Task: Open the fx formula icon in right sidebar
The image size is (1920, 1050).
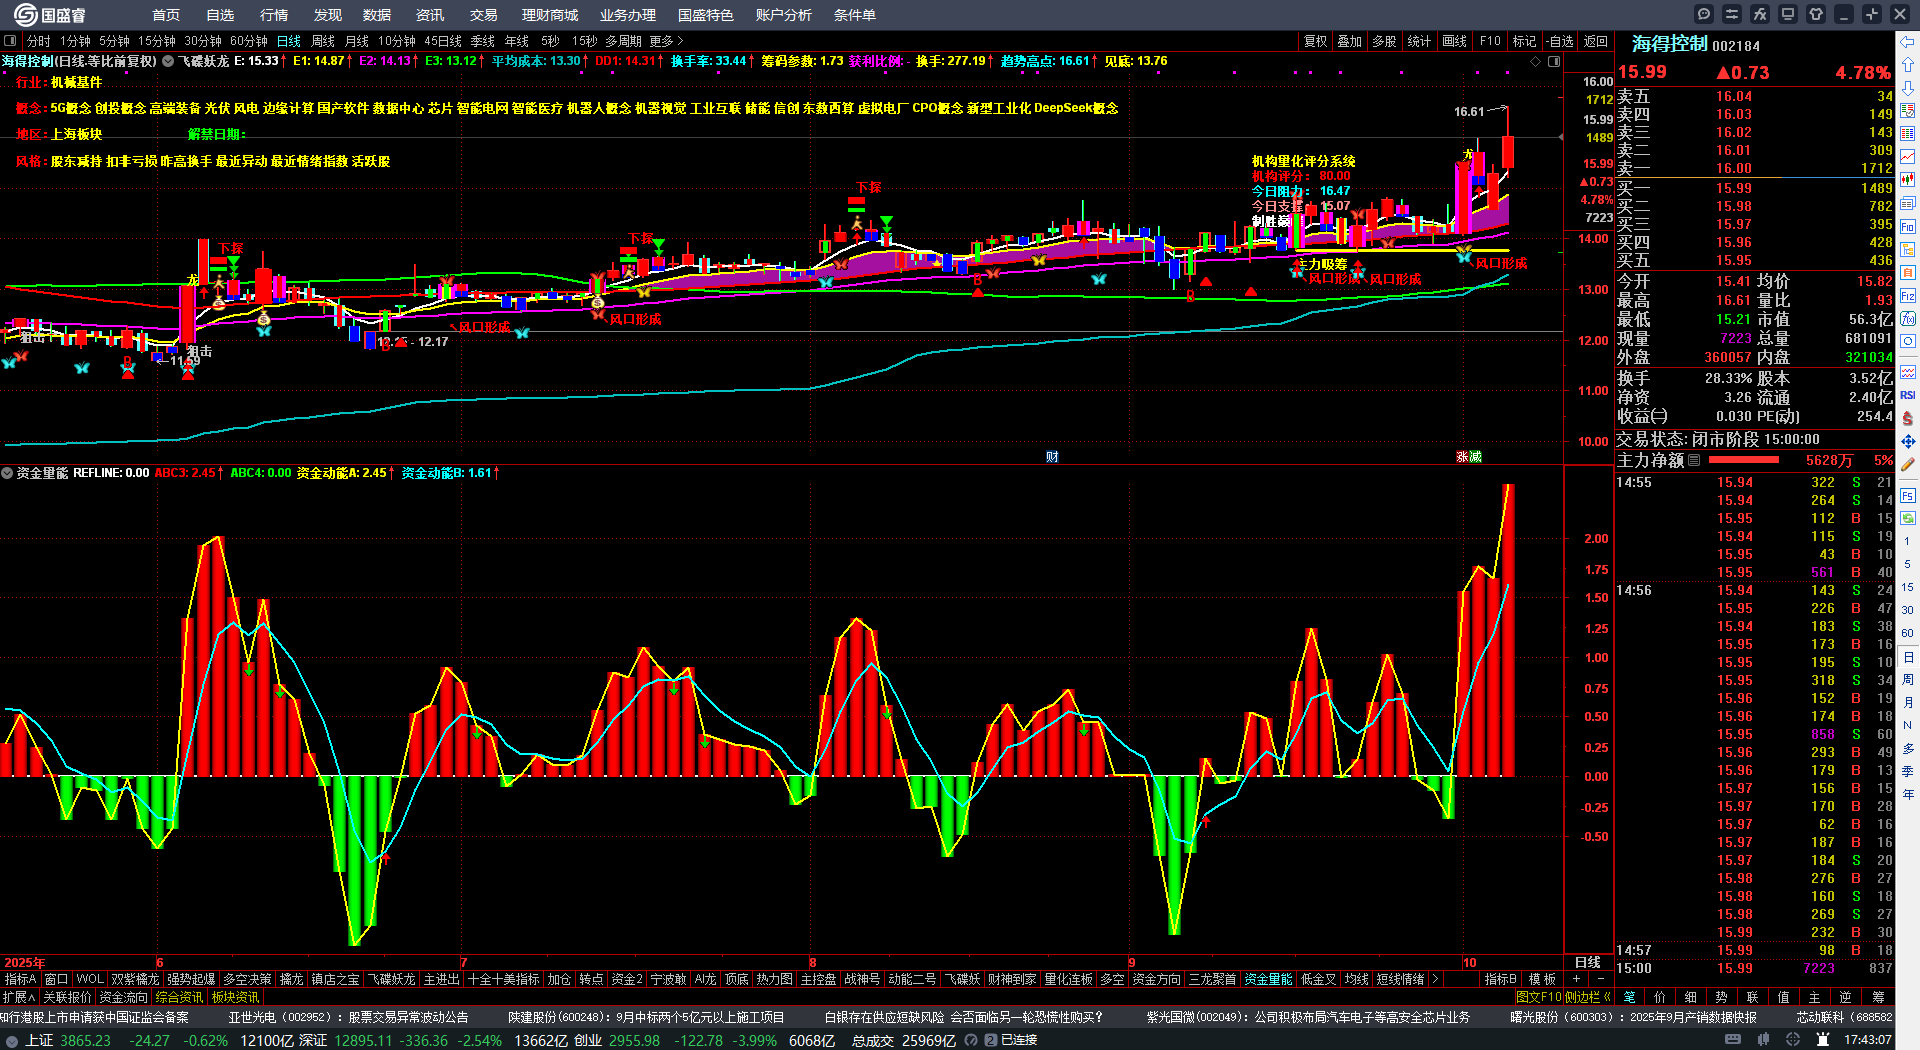Action: pyautogui.click(x=1908, y=319)
